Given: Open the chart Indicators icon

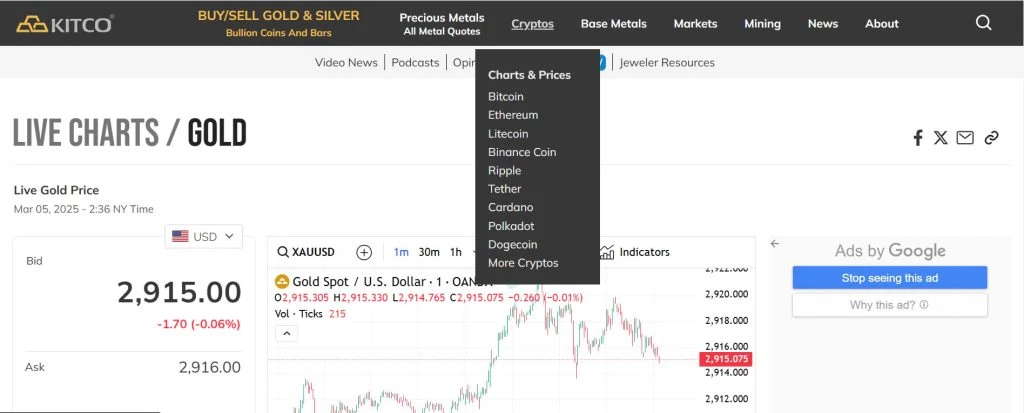Looking at the screenshot, I should pos(607,252).
